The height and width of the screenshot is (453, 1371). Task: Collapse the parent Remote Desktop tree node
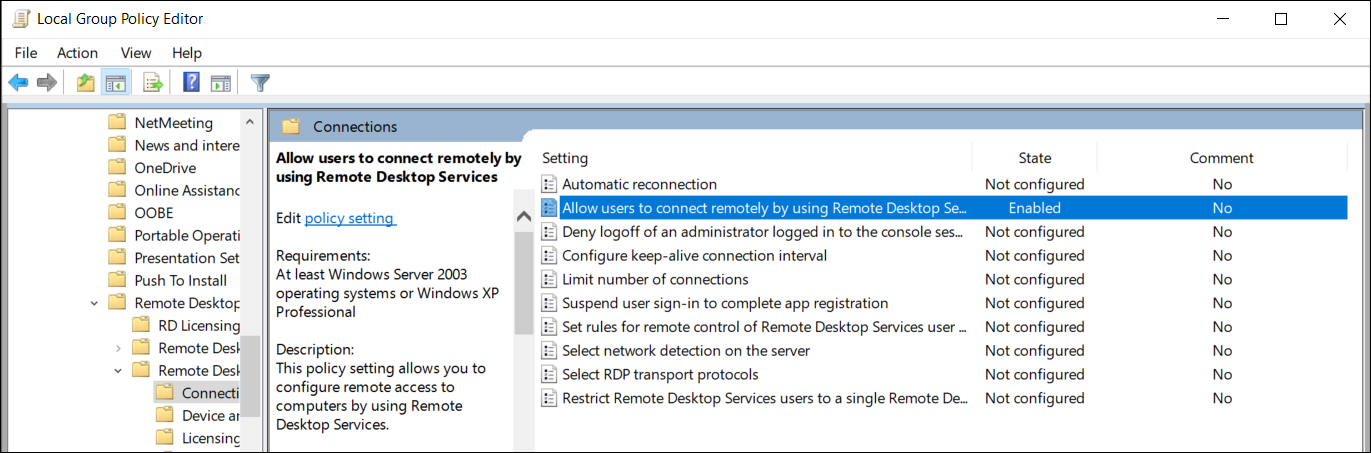94,303
